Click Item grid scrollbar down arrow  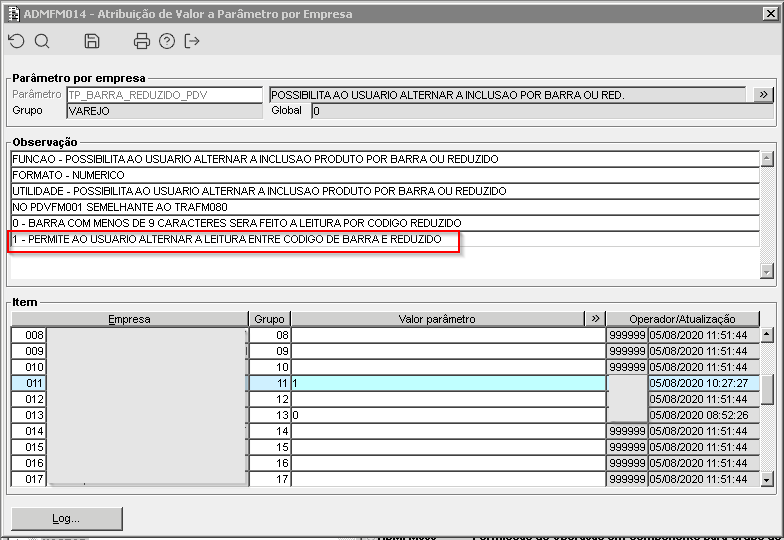click(x=766, y=480)
